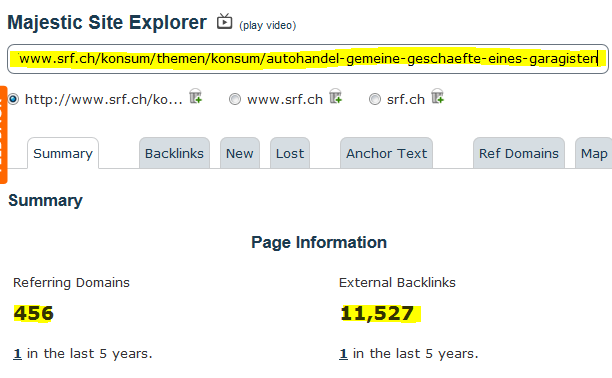The width and height of the screenshot is (612, 378).
Task: Open the Lost tab
Action: pyautogui.click(x=290, y=153)
